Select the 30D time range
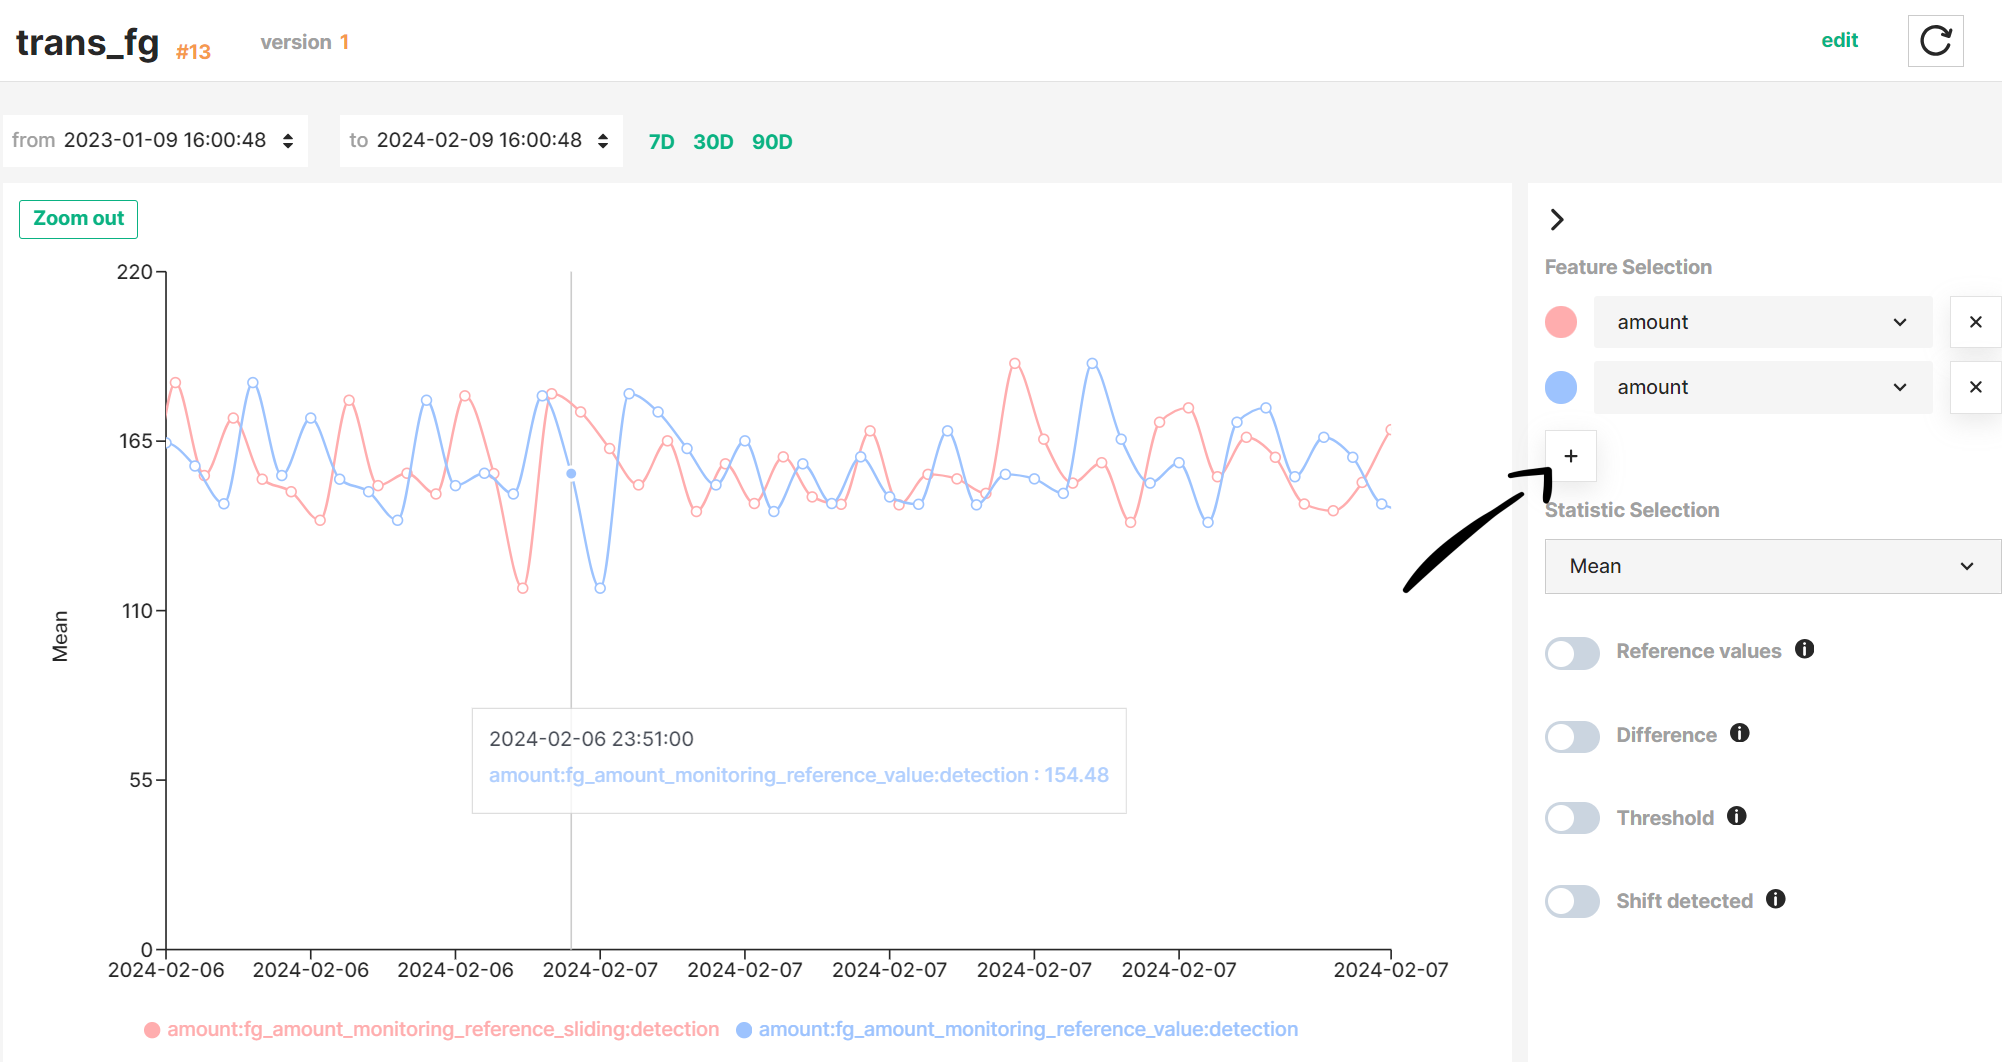The height and width of the screenshot is (1062, 2002). coord(713,141)
